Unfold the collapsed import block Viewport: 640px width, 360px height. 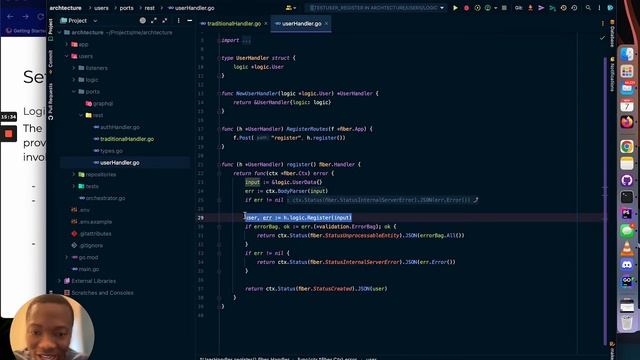246,40
